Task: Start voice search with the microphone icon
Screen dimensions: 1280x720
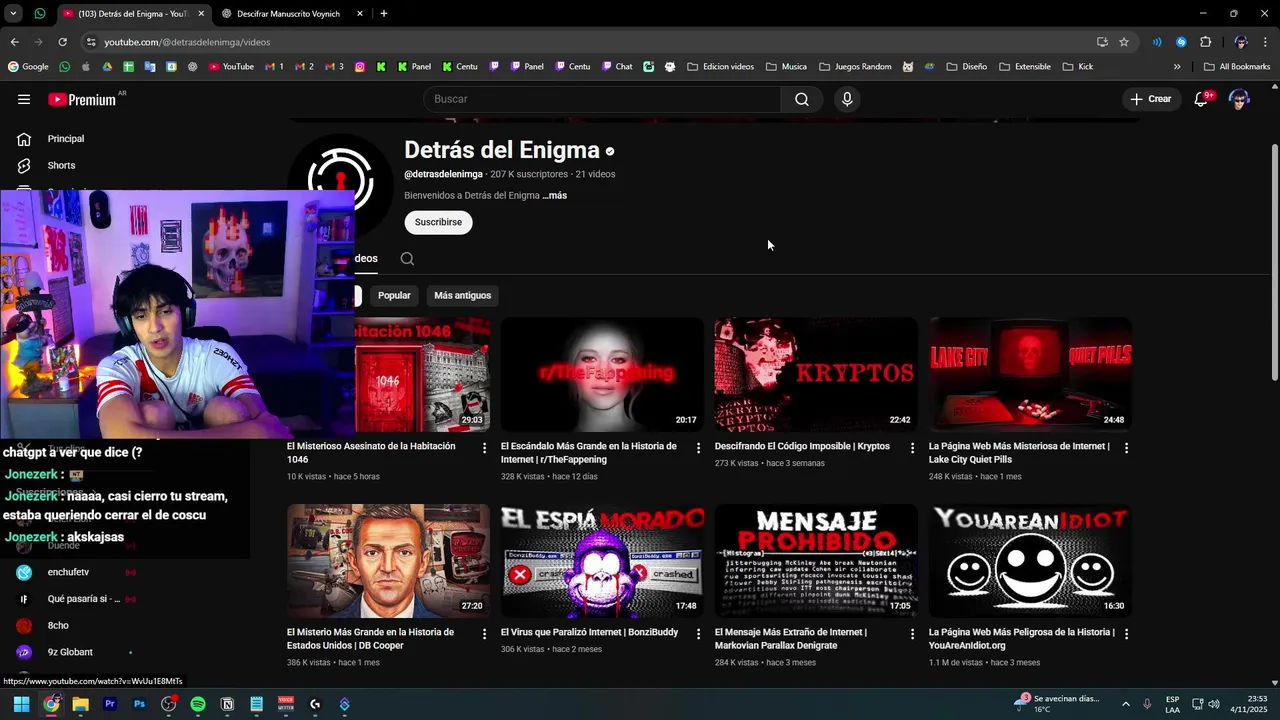Action: click(x=847, y=99)
